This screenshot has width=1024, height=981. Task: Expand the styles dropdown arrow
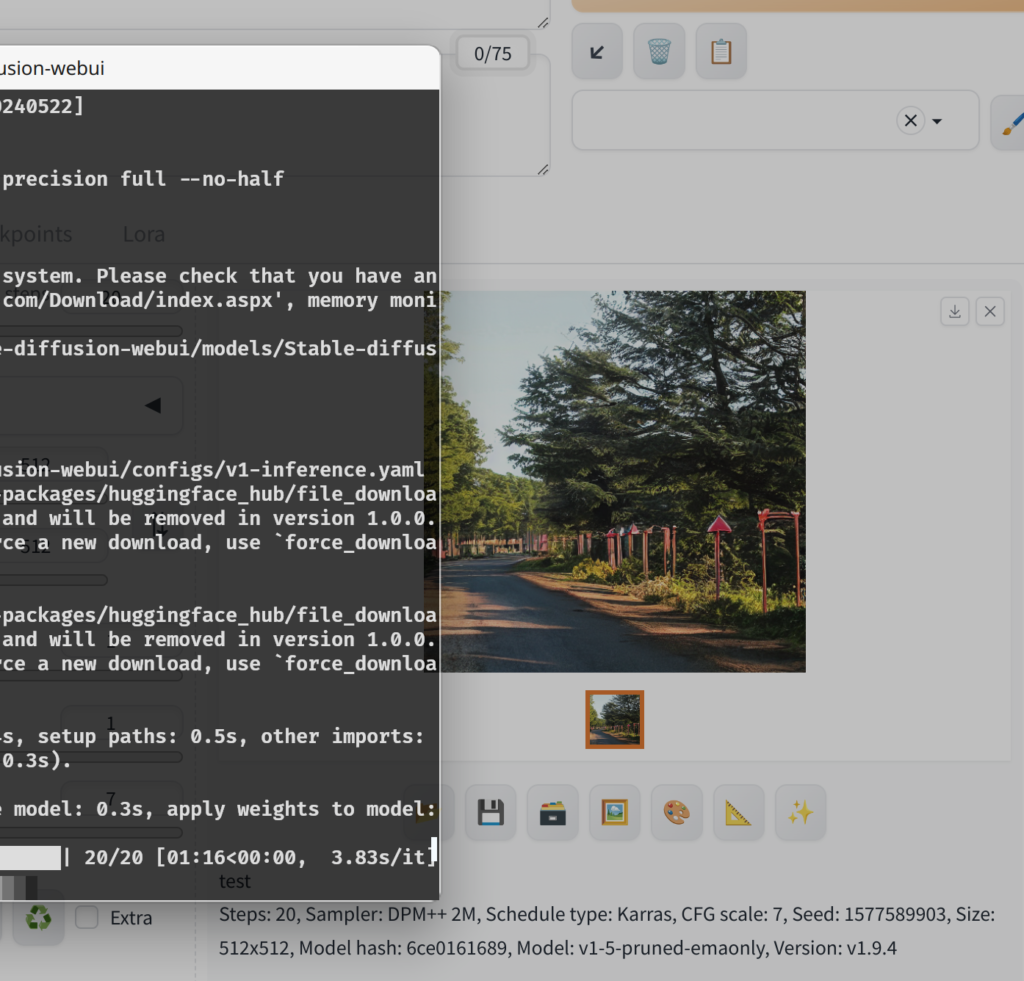pos(937,121)
